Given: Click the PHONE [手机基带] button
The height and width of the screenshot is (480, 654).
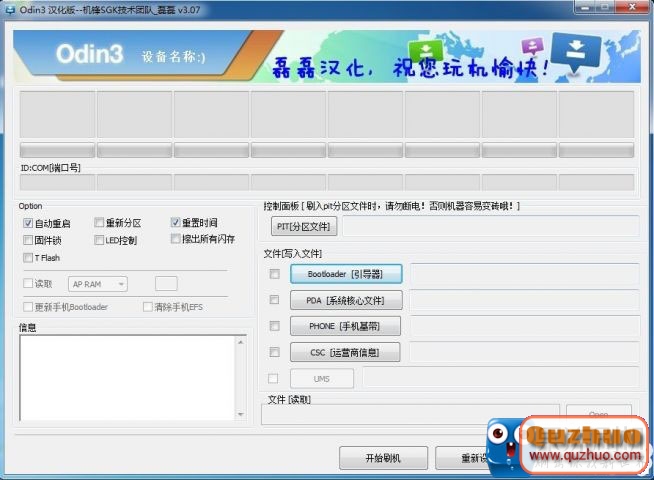Looking at the screenshot, I should tap(345, 326).
